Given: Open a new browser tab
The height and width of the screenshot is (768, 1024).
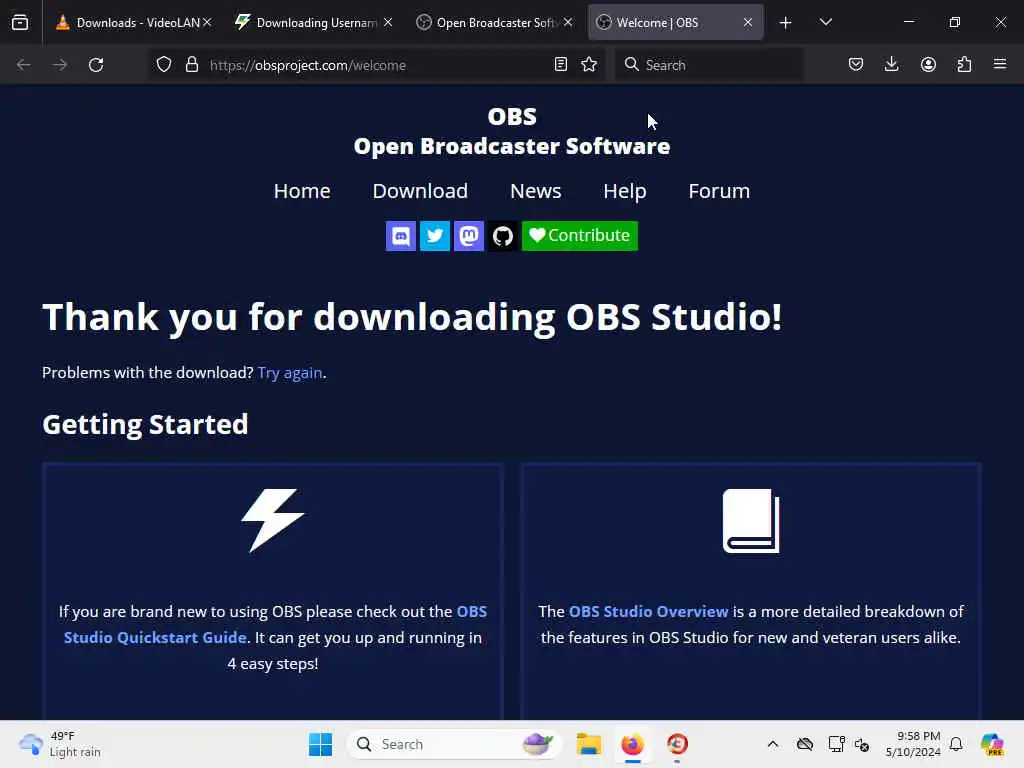Looking at the screenshot, I should coord(786,23).
